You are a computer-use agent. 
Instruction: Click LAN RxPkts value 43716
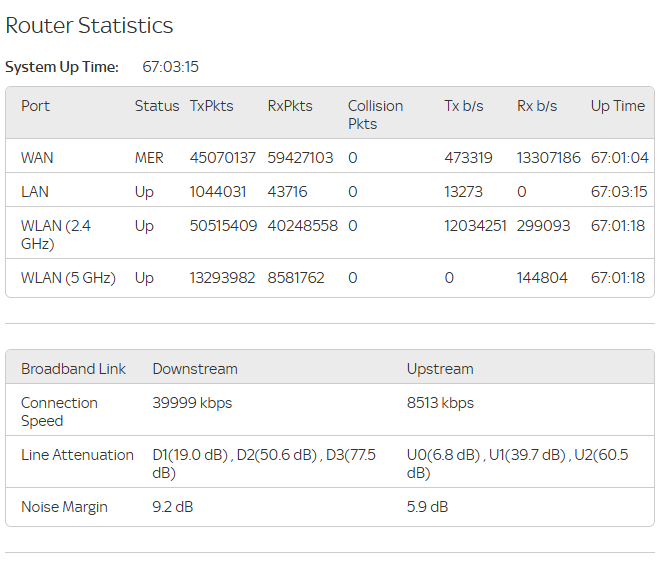(x=287, y=192)
